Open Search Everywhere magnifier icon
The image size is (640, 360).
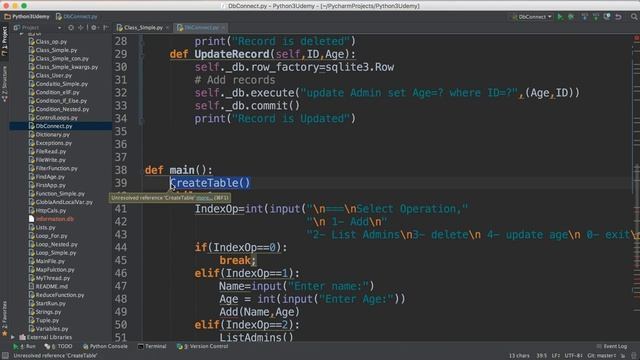pos(634,17)
